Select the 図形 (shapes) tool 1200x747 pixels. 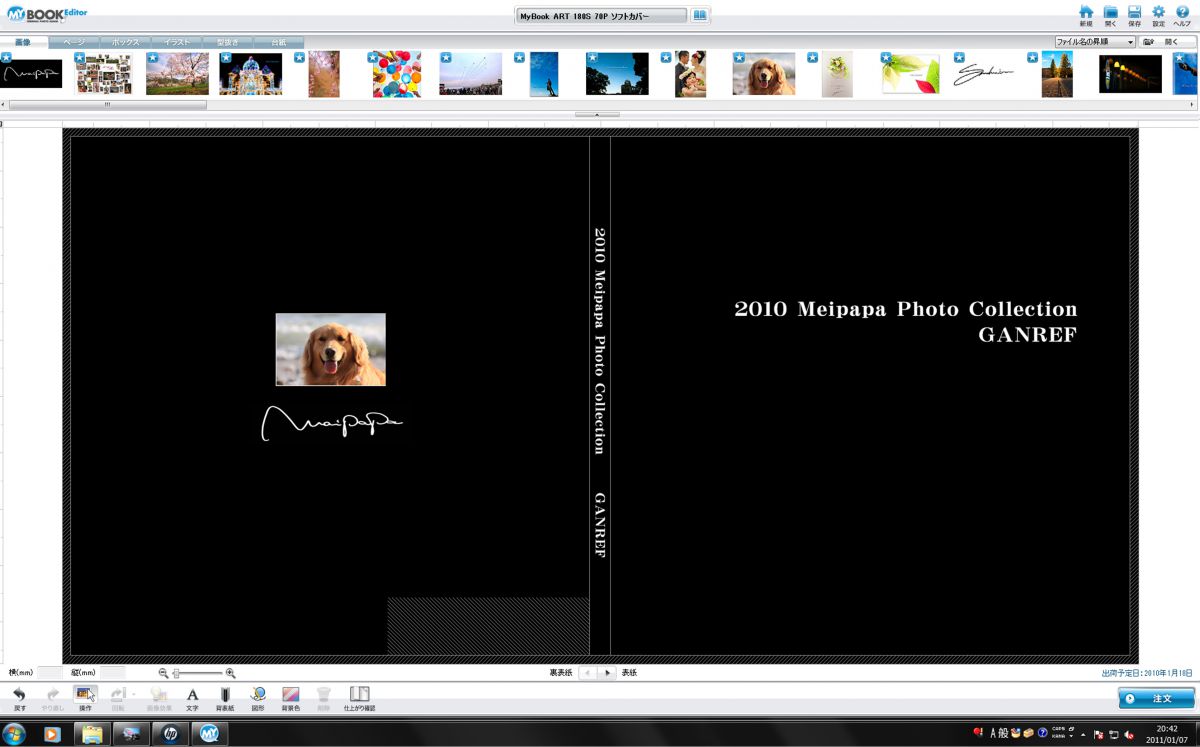pyautogui.click(x=257, y=695)
